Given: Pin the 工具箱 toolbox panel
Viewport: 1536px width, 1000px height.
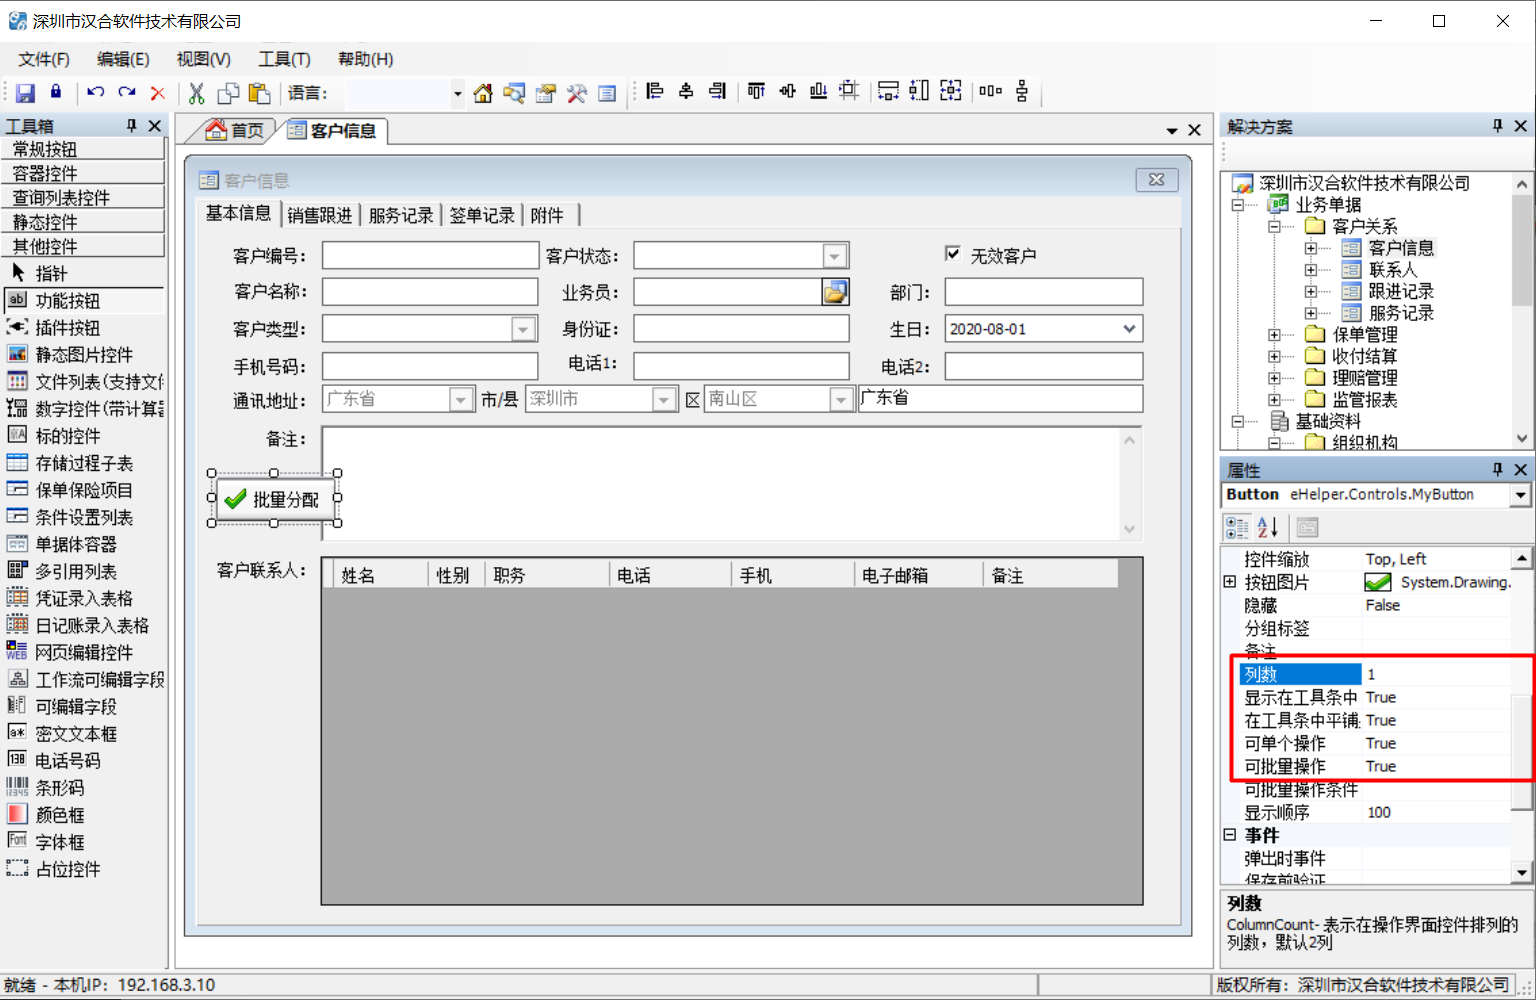Looking at the screenshot, I should (x=132, y=125).
